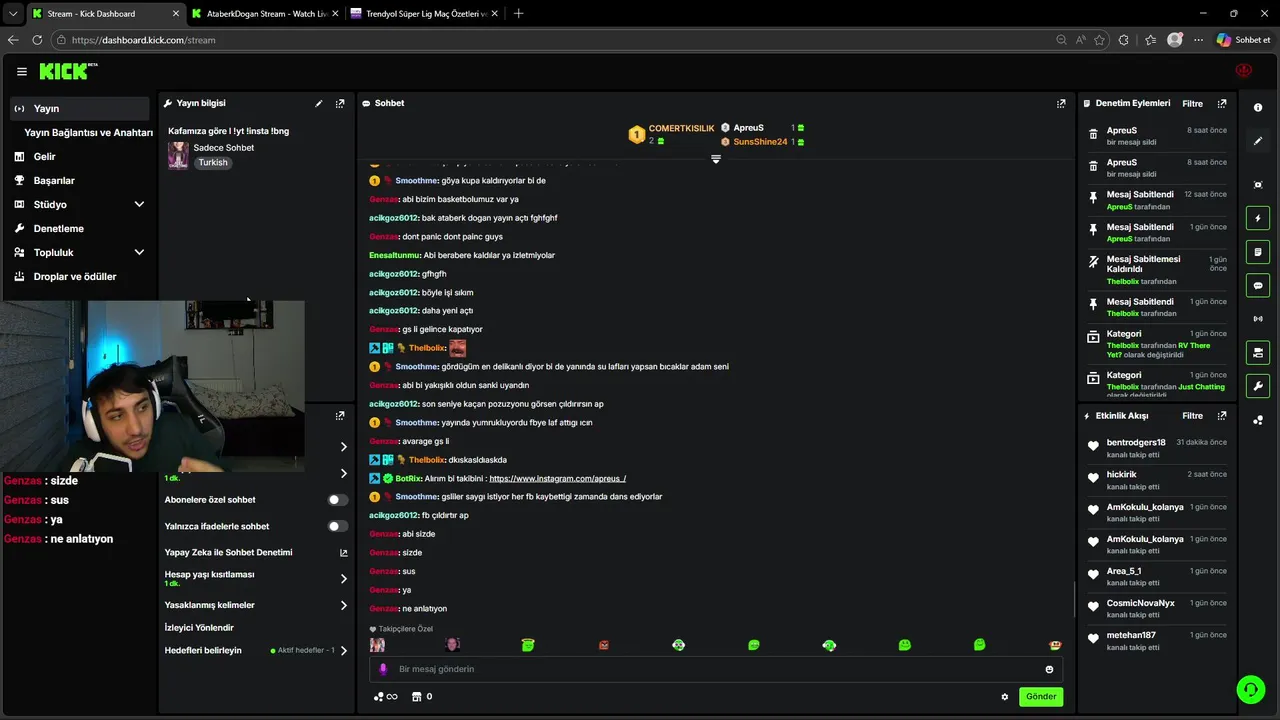This screenshot has width=1280, height=720.
Task: Reload the page with the refresh button
Action: pyautogui.click(x=37, y=40)
